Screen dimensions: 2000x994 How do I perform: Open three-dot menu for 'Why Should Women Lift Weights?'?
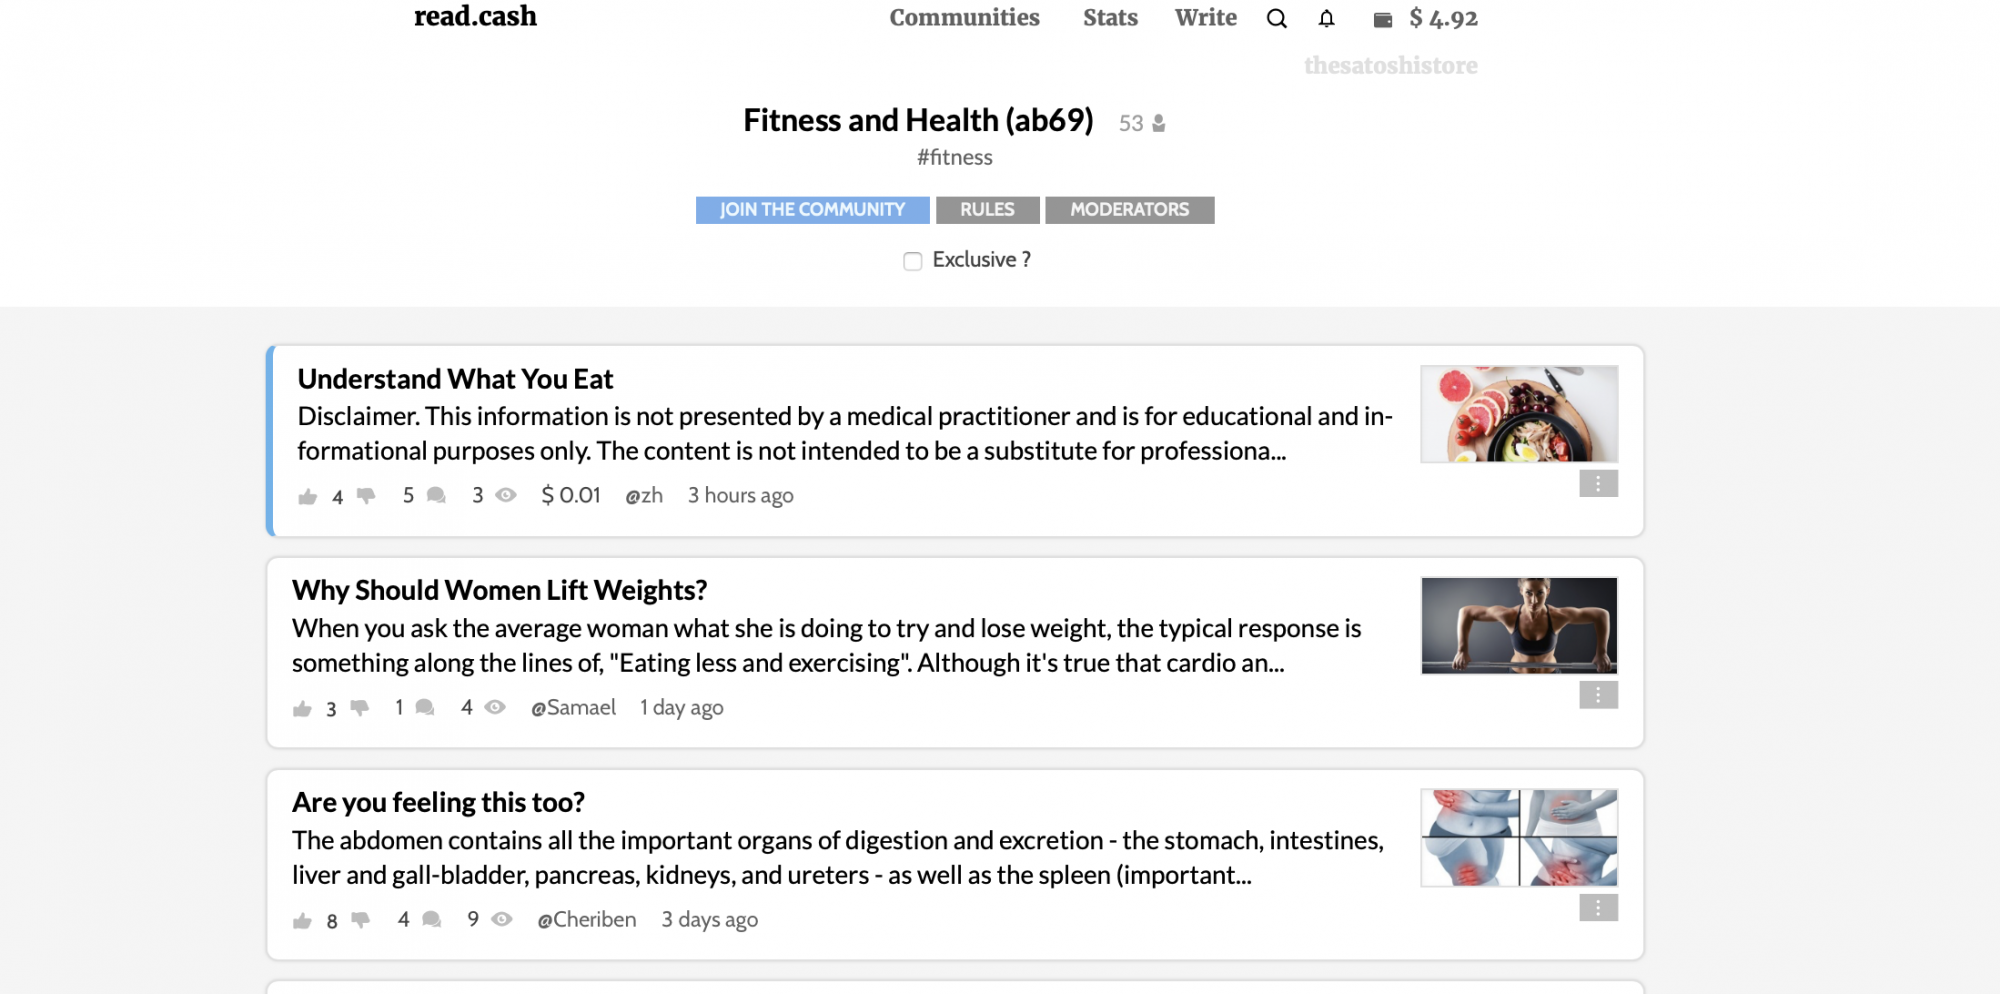pyautogui.click(x=1598, y=695)
